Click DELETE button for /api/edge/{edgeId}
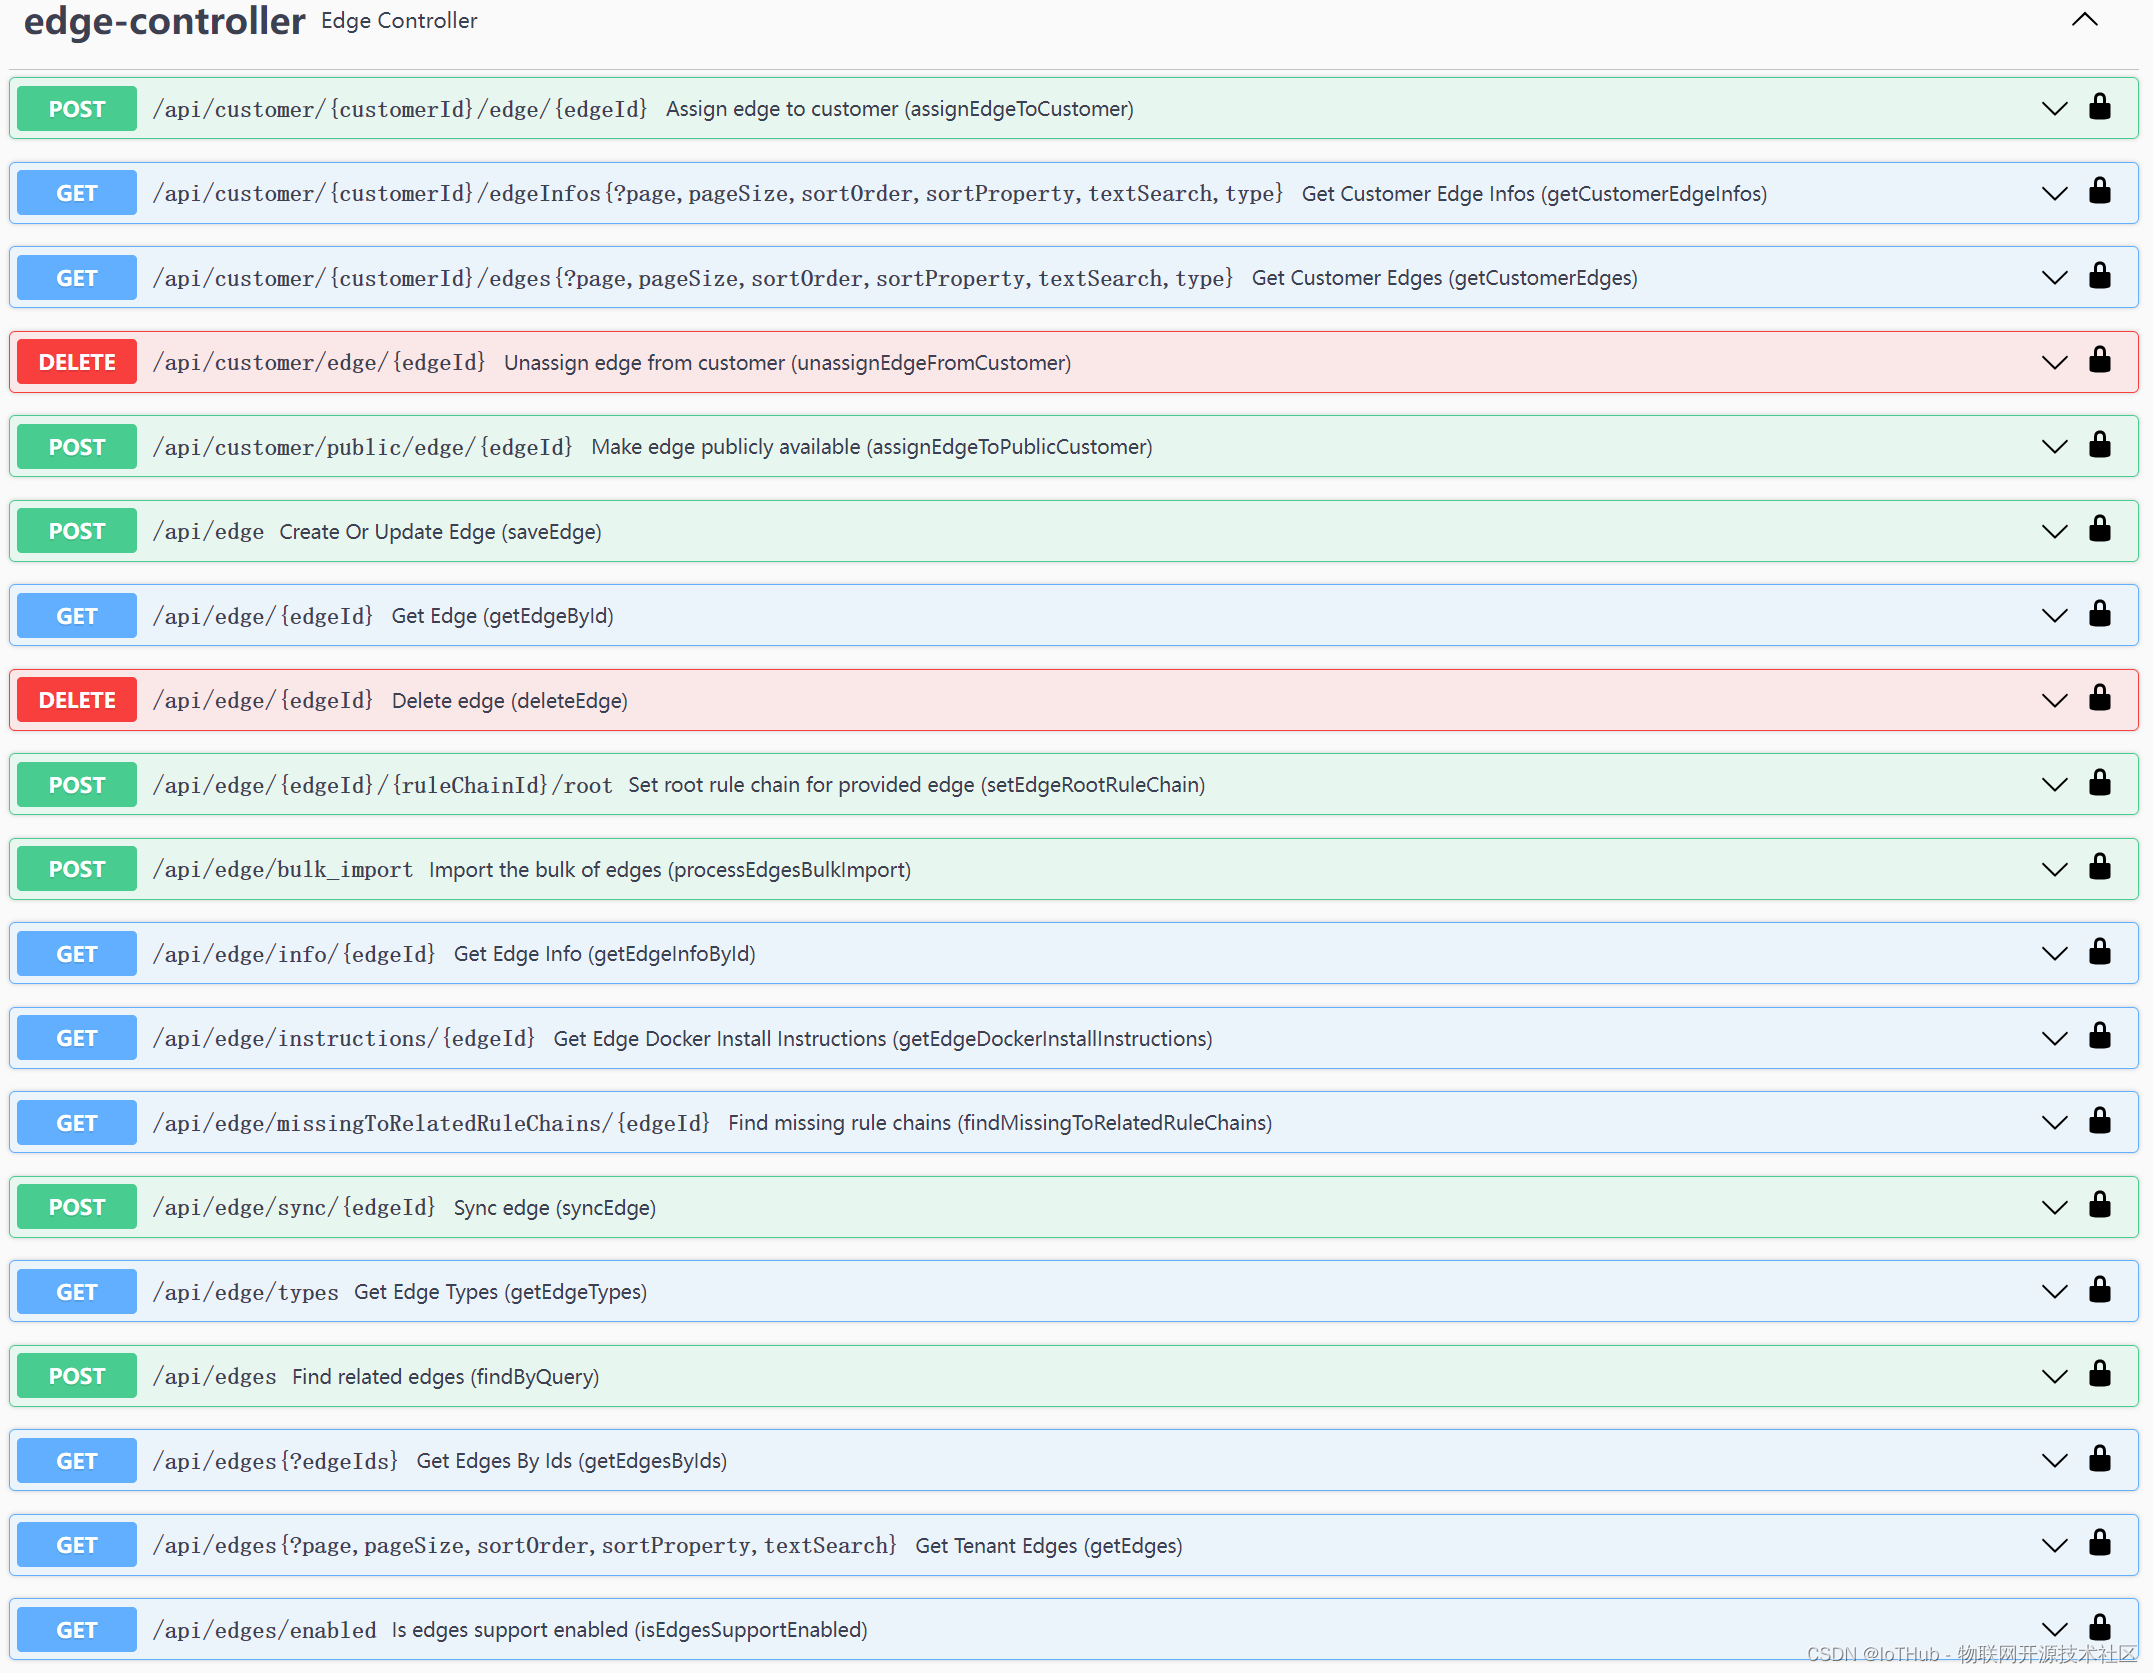The width and height of the screenshot is (2153, 1673). pyautogui.click(x=77, y=700)
